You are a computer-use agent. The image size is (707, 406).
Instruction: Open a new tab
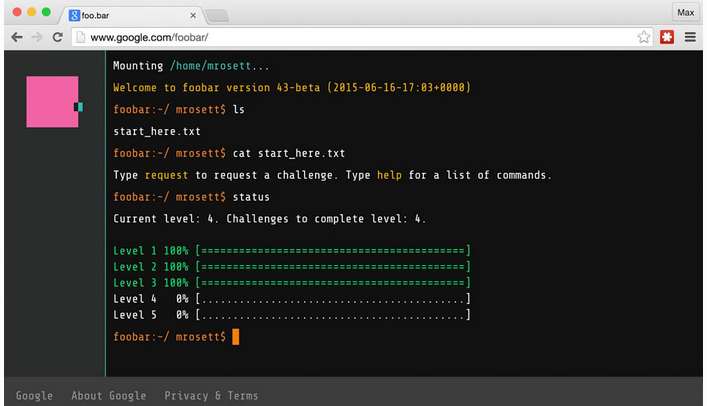[217, 15]
